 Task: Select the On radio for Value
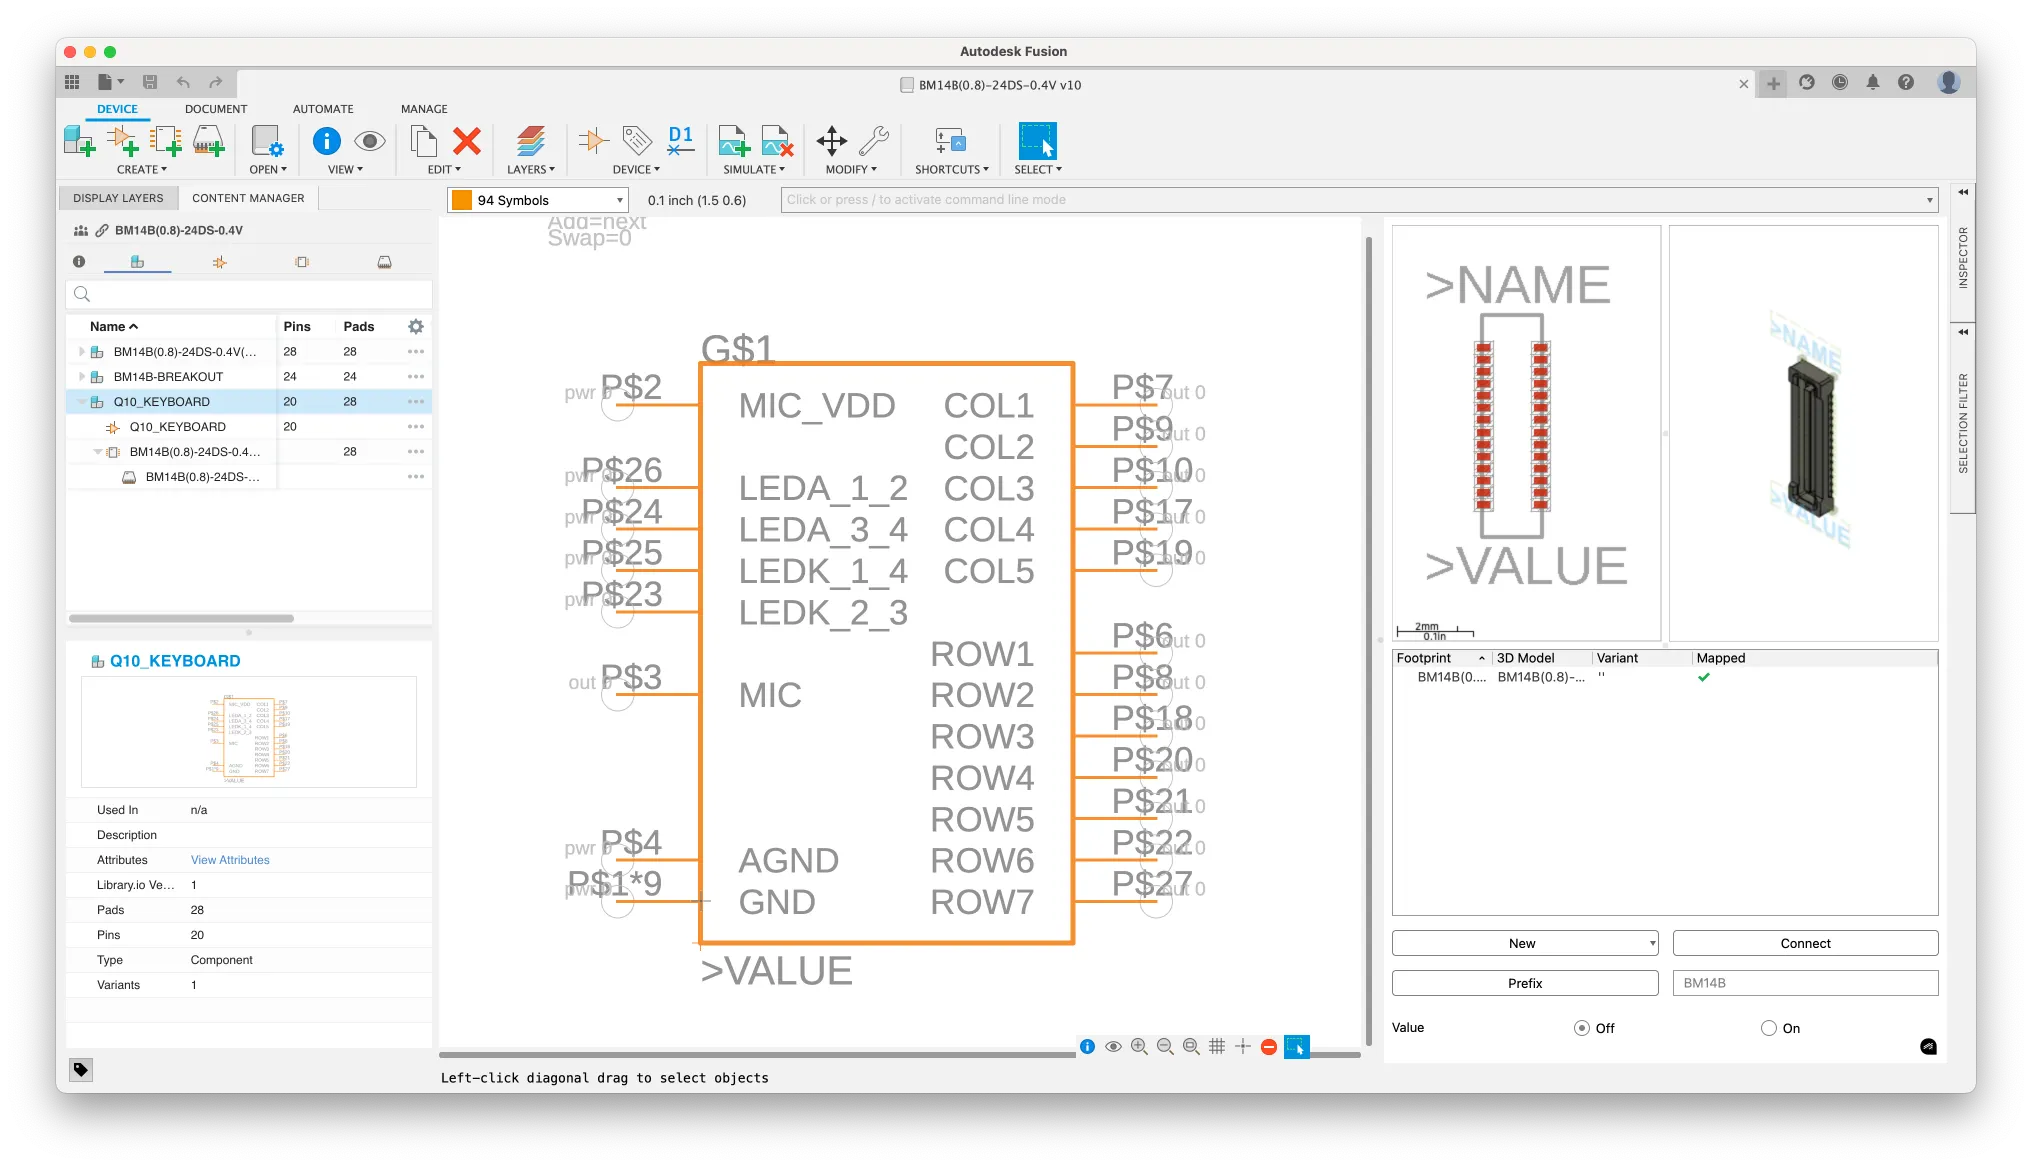coord(1768,1028)
